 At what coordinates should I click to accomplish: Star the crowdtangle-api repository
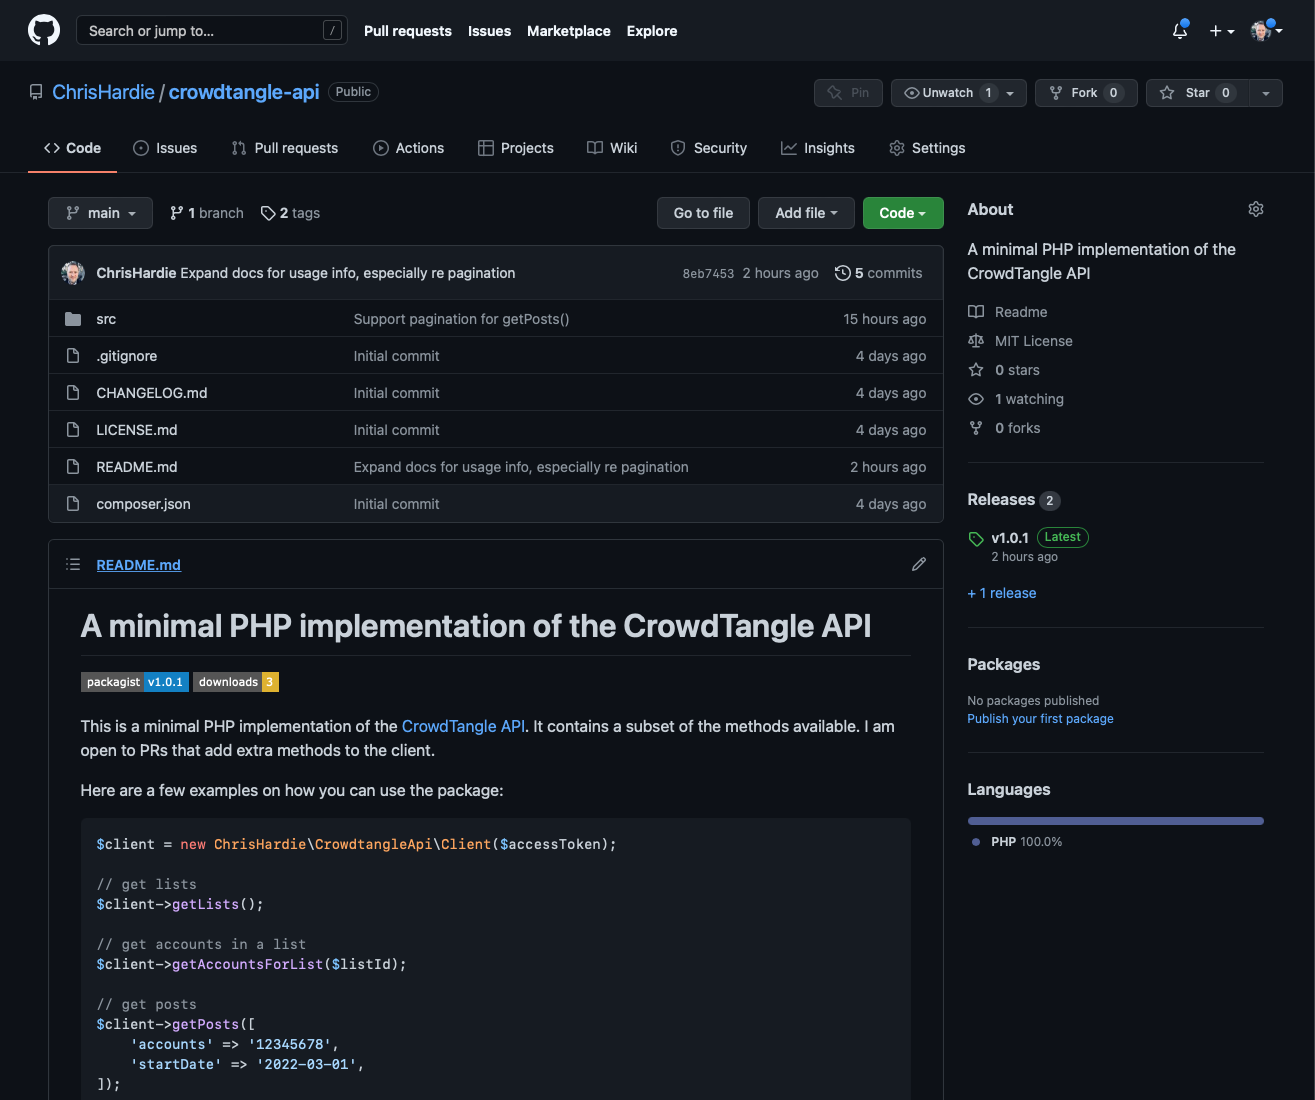pos(1197,93)
